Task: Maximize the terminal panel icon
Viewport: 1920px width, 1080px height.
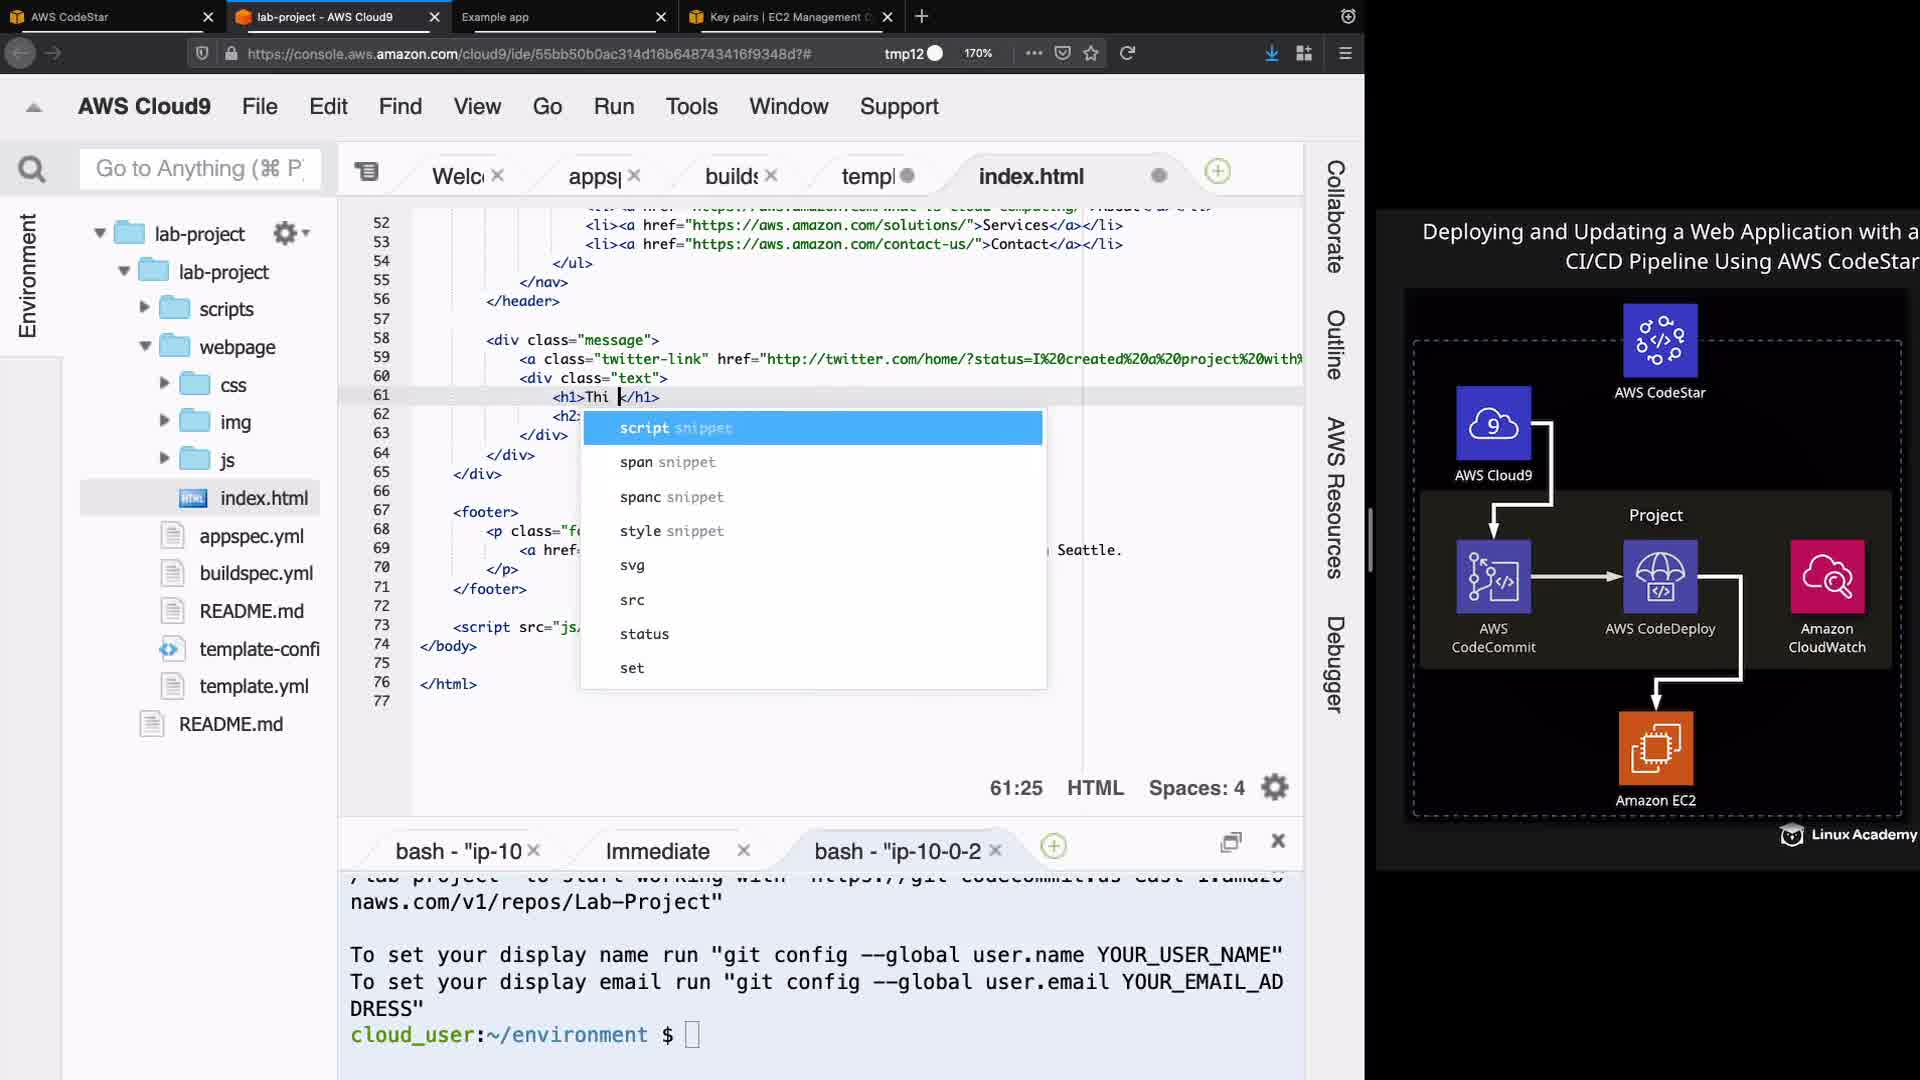Action: click(1231, 842)
